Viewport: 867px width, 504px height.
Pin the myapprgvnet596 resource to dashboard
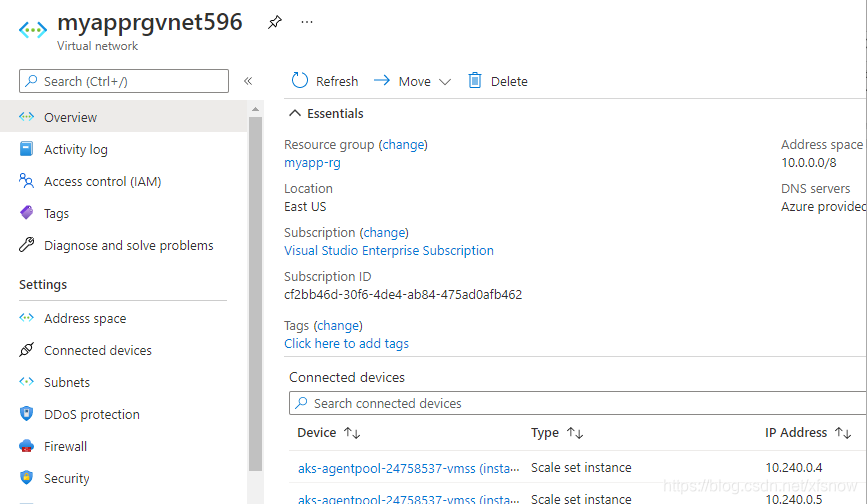pos(275,22)
